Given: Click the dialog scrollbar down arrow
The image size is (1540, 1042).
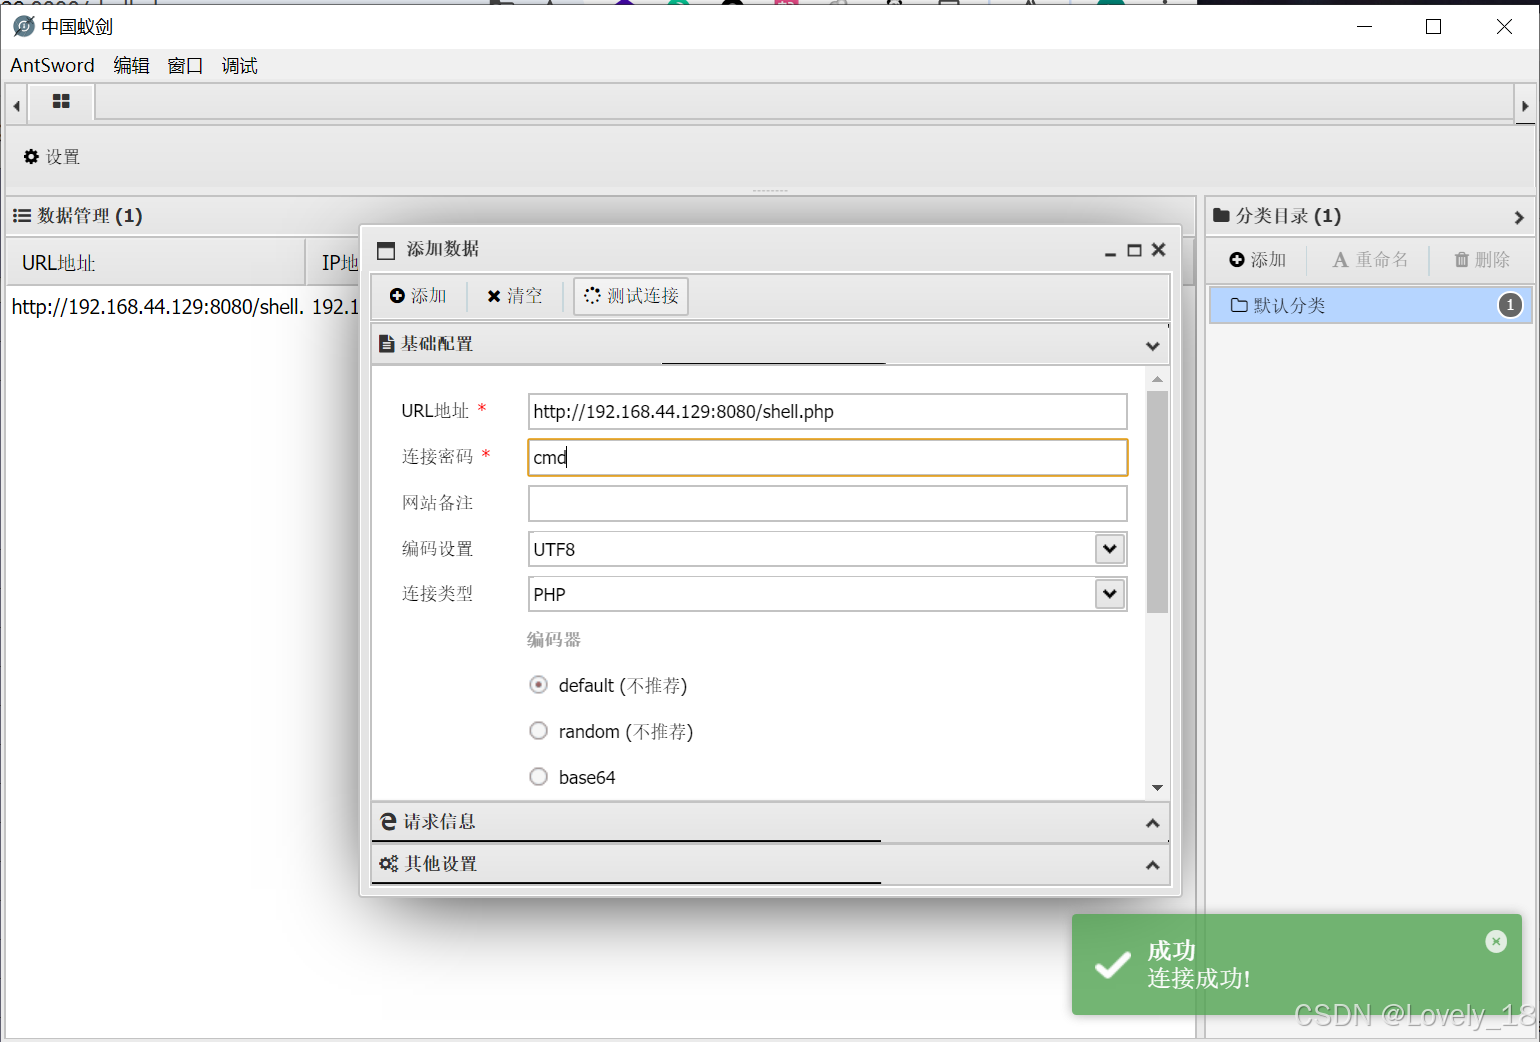Looking at the screenshot, I should coord(1157,788).
